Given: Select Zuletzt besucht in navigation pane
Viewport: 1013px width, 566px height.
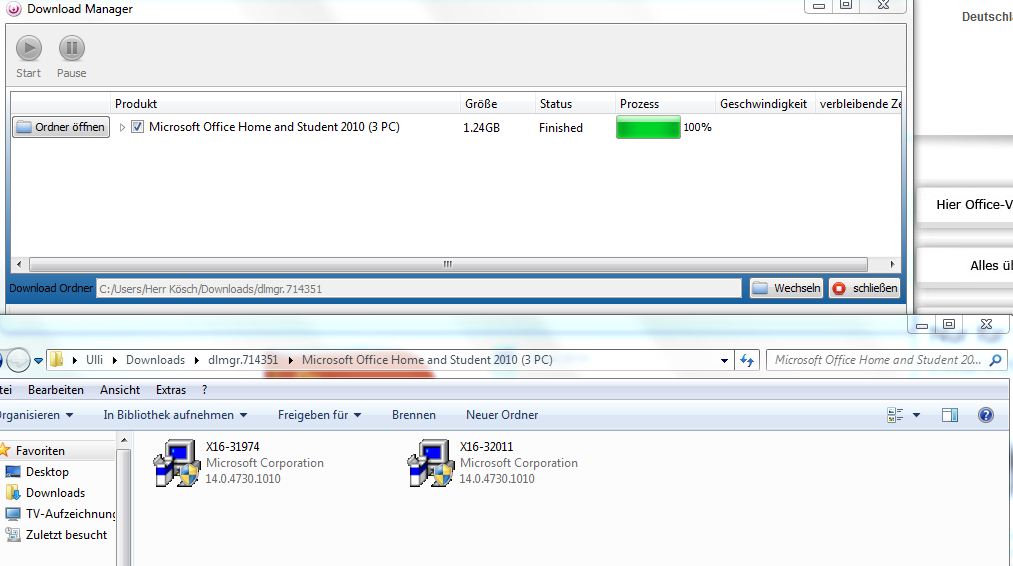Looking at the screenshot, I should point(66,534).
